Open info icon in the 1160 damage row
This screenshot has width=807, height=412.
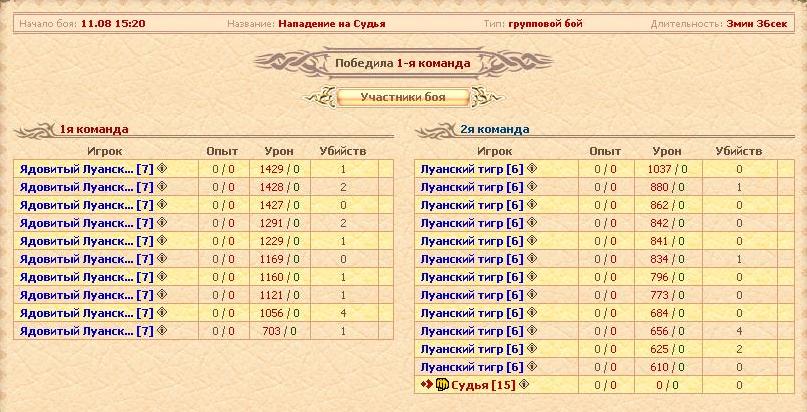[162, 276]
